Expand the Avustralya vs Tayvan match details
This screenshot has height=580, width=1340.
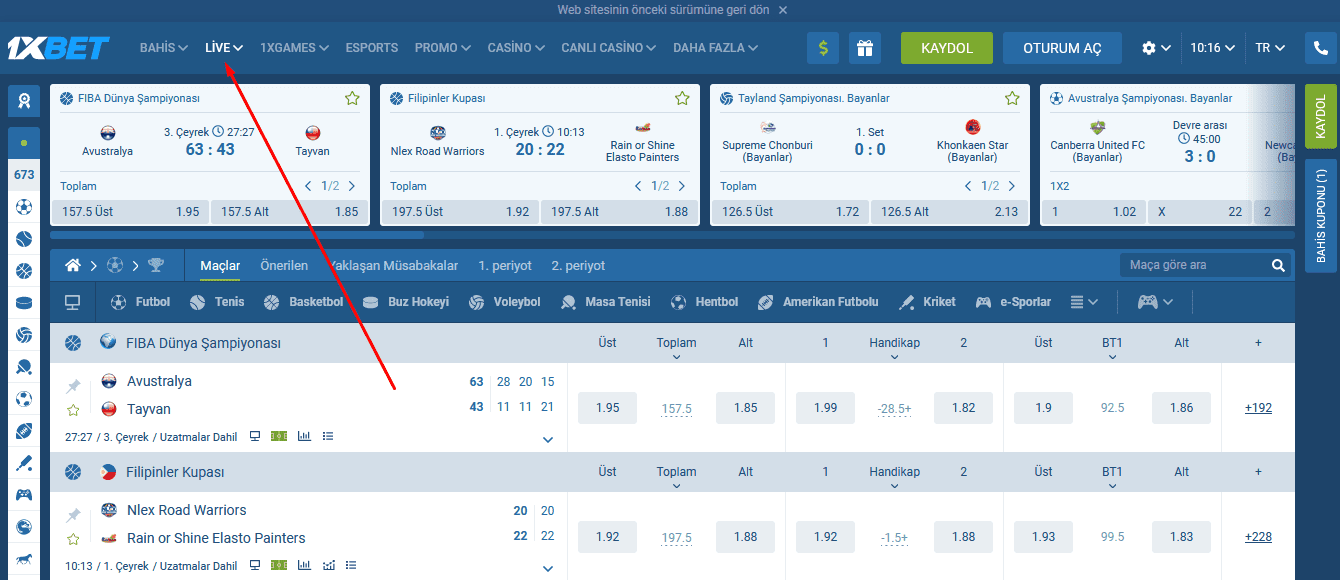[547, 439]
